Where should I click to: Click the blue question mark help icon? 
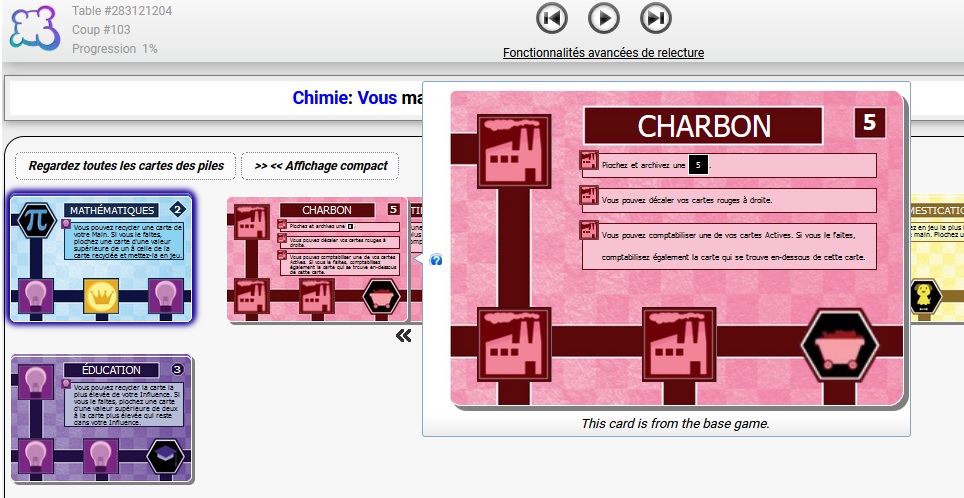[x=436, y=260]
